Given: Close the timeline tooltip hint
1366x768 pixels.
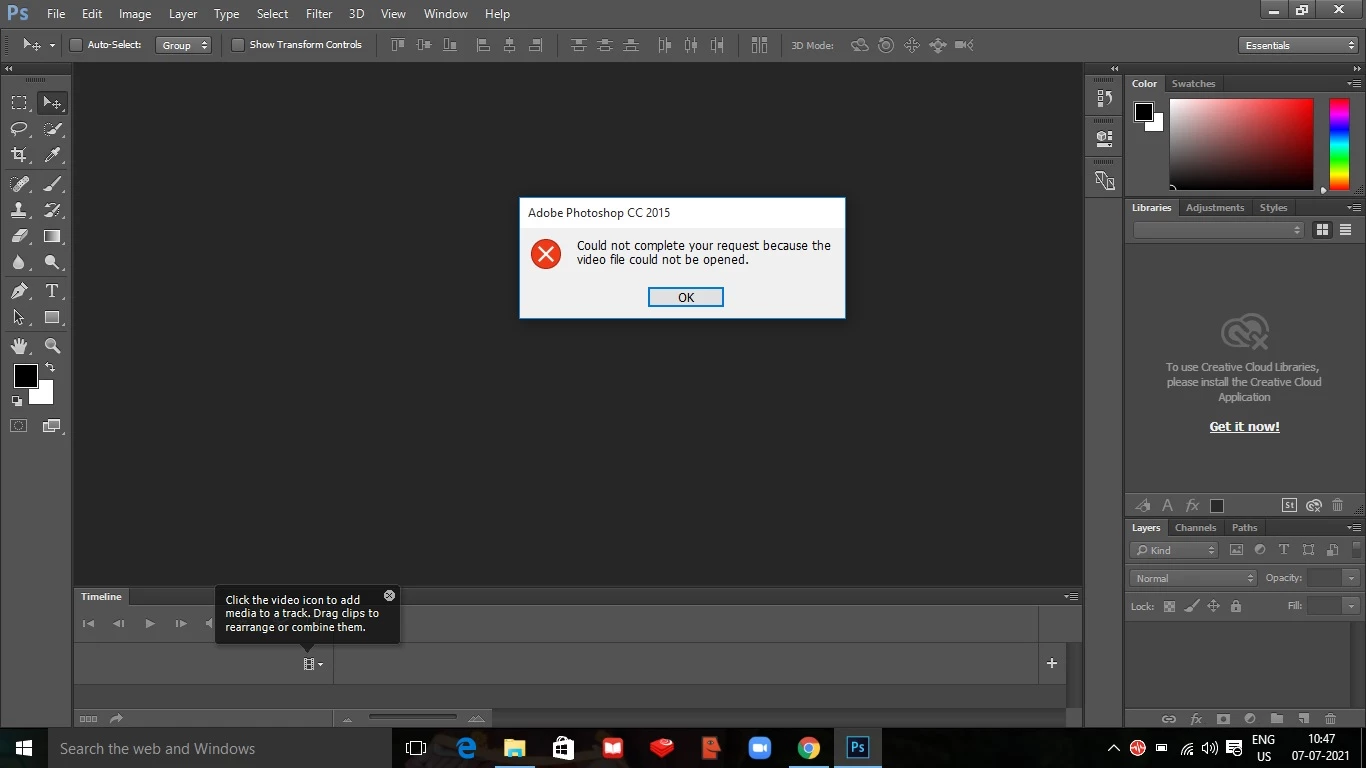Looking at the screenshot, I should 389,595.
